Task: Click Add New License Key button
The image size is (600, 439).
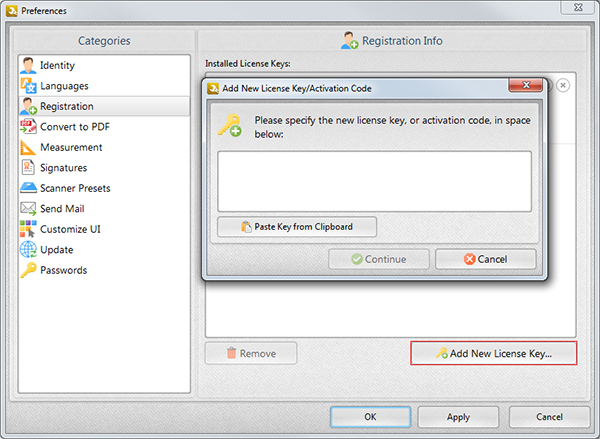Action: (493, 353)
